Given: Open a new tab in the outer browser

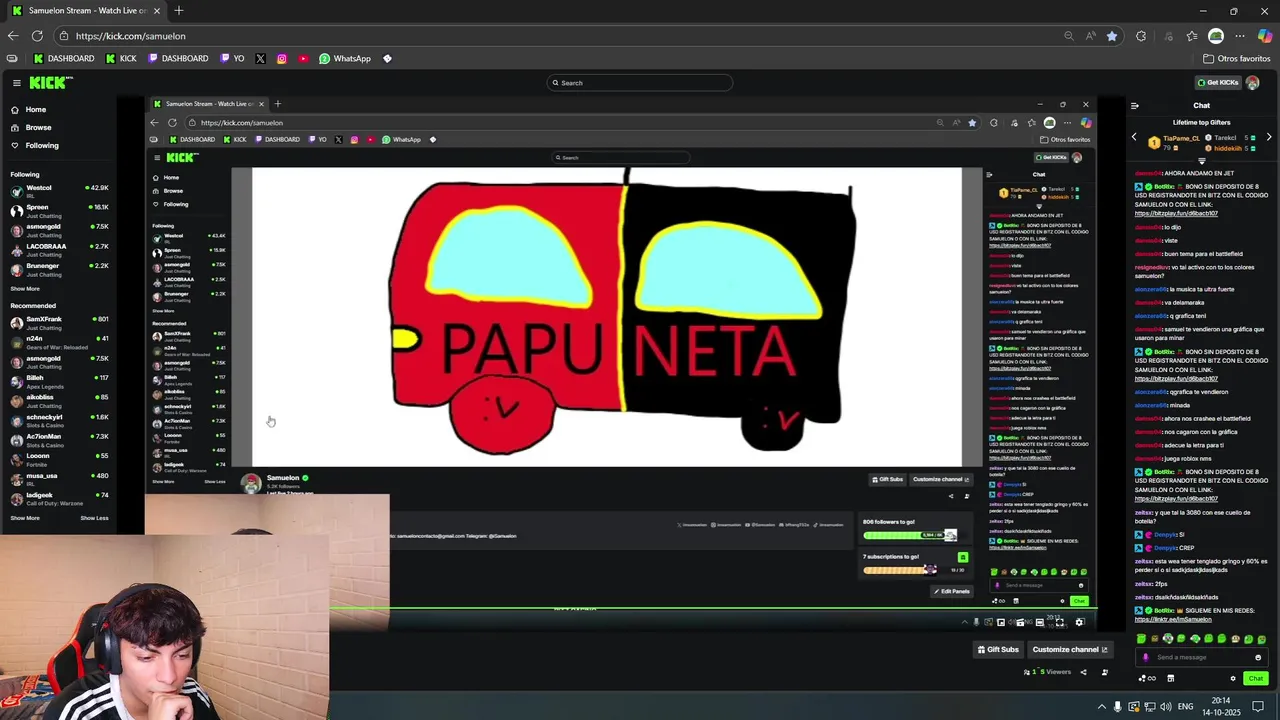Looking at the screenshot, I should click(179, 11).
